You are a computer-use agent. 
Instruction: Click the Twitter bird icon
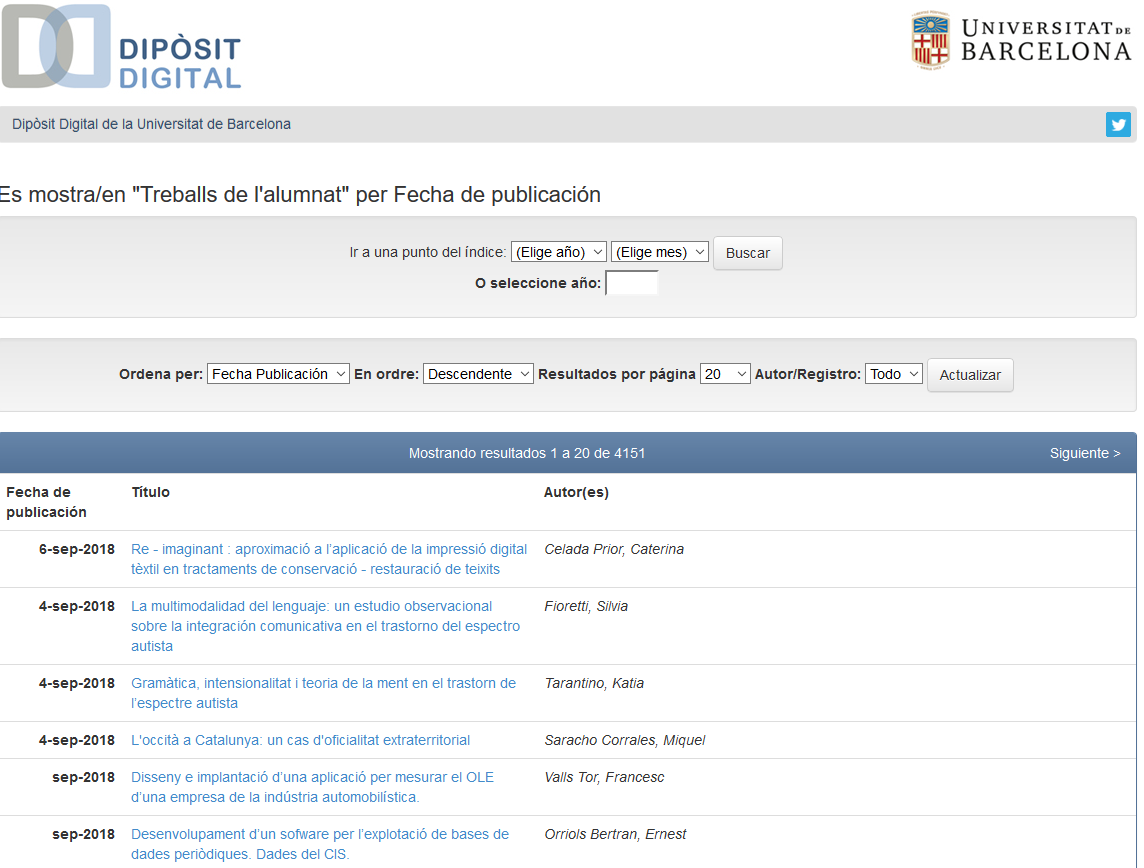pyautogui.click(x=1118, y=125)
